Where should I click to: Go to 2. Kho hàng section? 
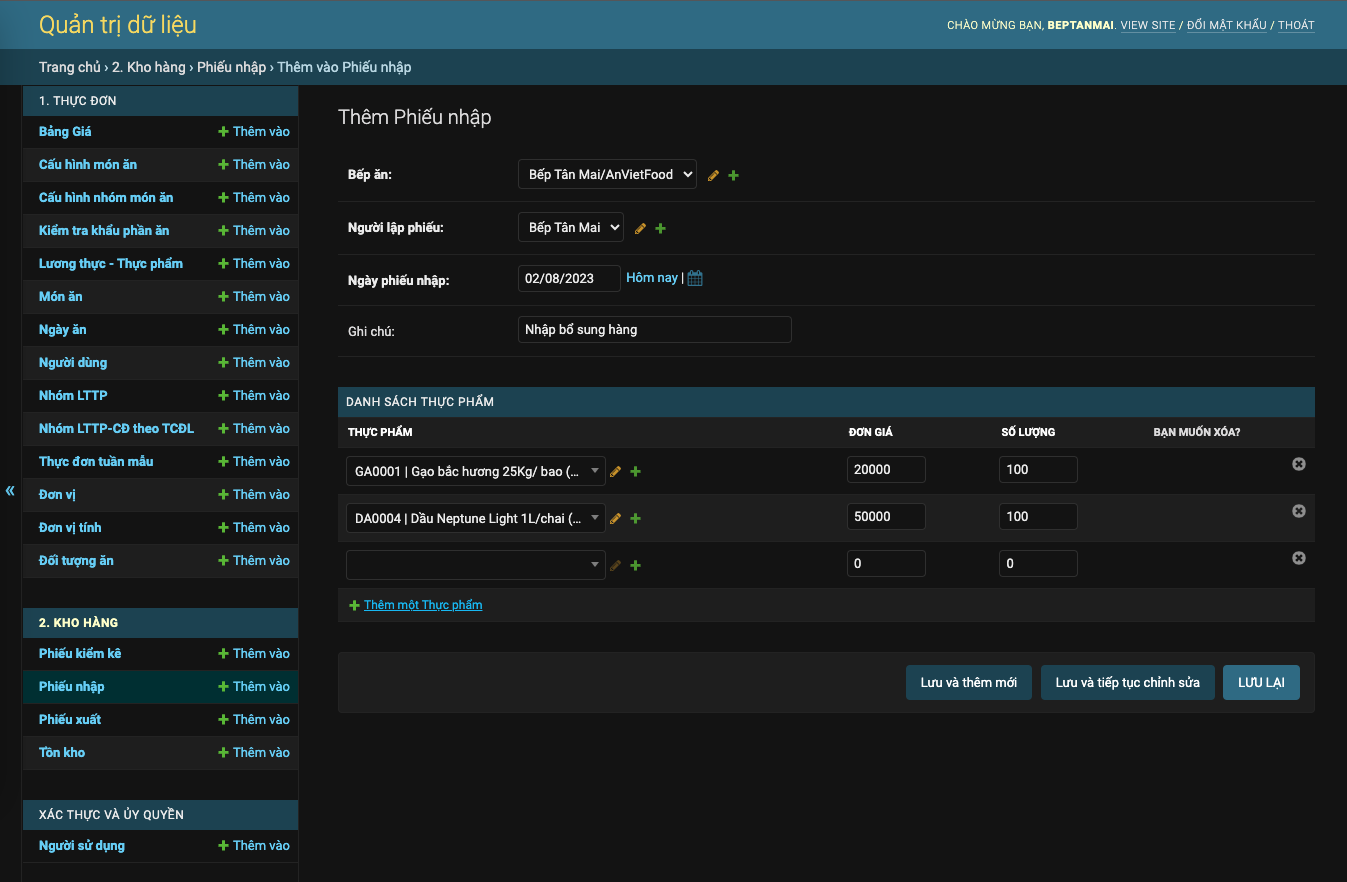(x=76, y=622)
